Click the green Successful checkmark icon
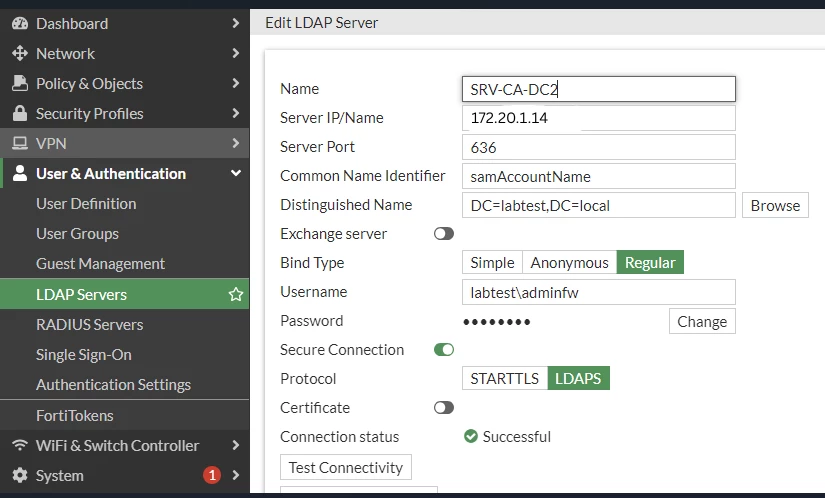The image size is (825, 498). (471, 436)
